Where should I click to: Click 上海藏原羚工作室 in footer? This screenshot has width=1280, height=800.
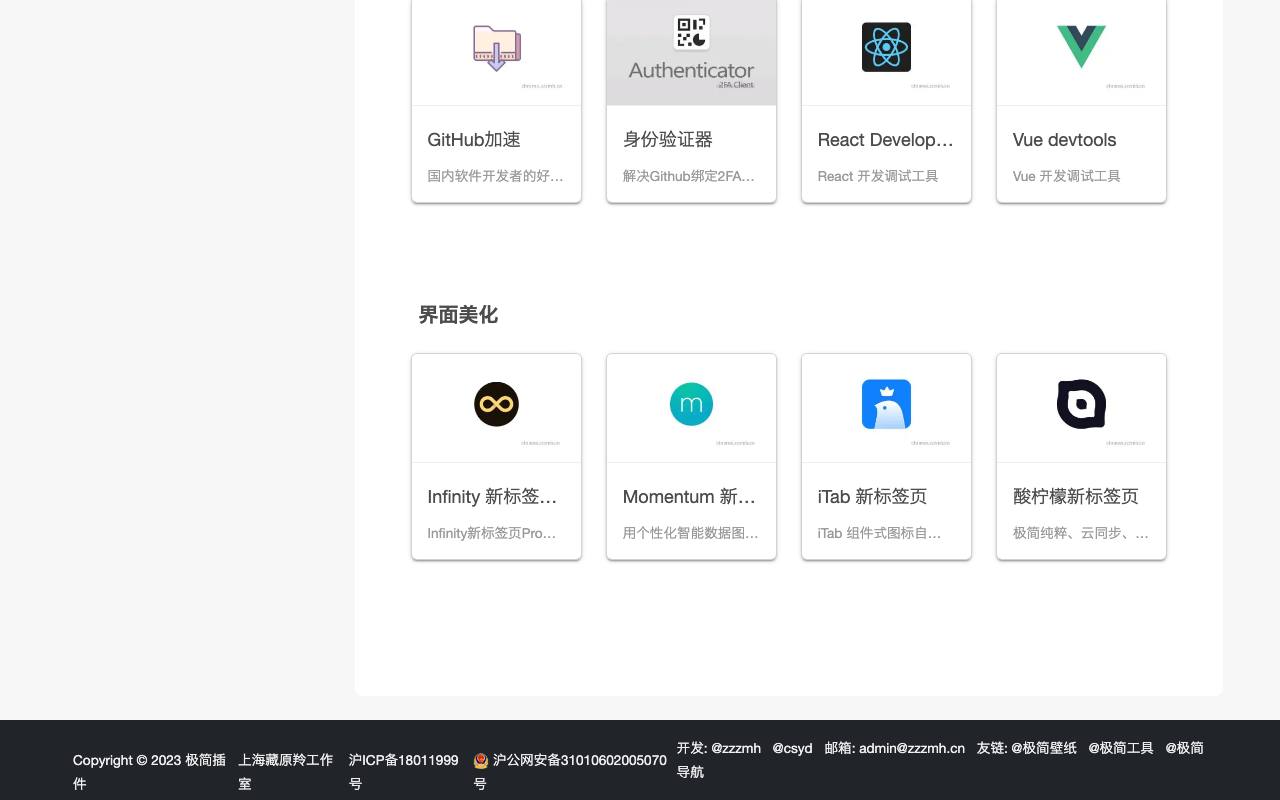point(286,772)
